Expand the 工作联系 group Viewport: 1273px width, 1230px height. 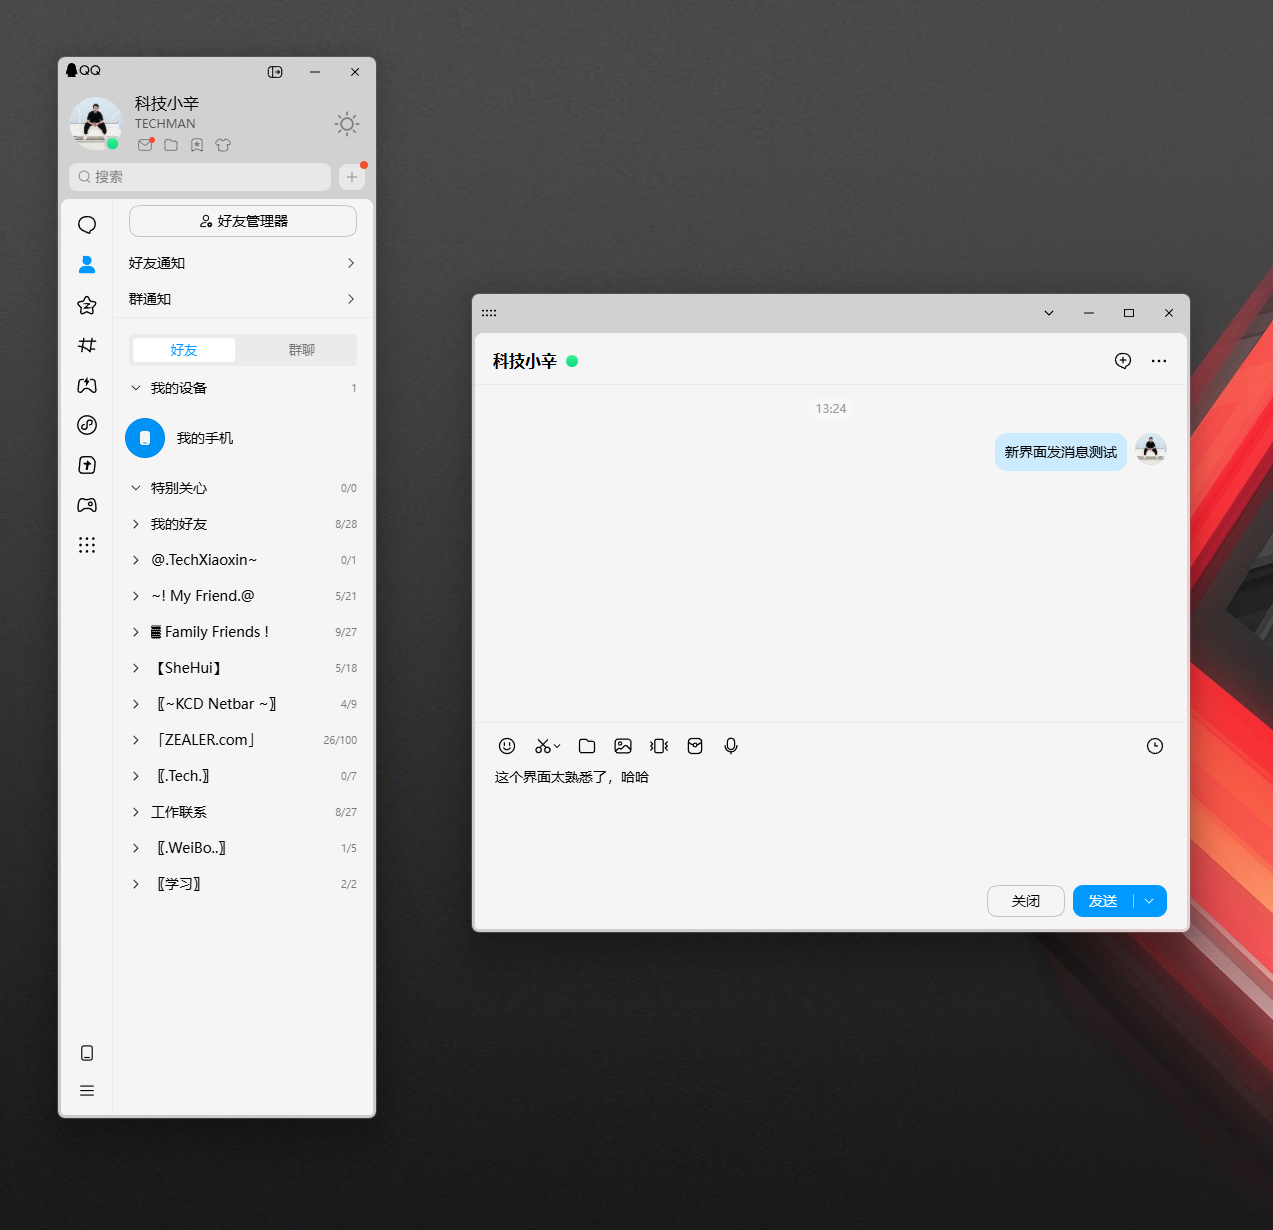pos(136,812)
